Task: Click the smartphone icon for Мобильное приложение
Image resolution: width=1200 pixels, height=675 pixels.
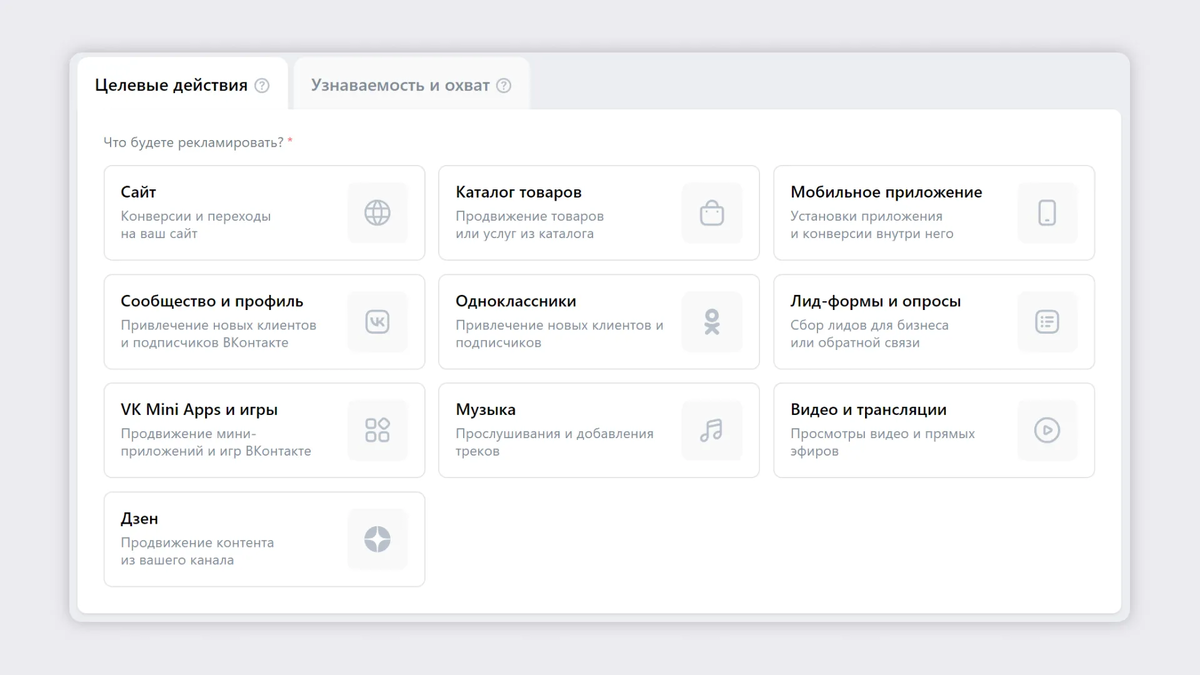Action: tap(1047, 212)
